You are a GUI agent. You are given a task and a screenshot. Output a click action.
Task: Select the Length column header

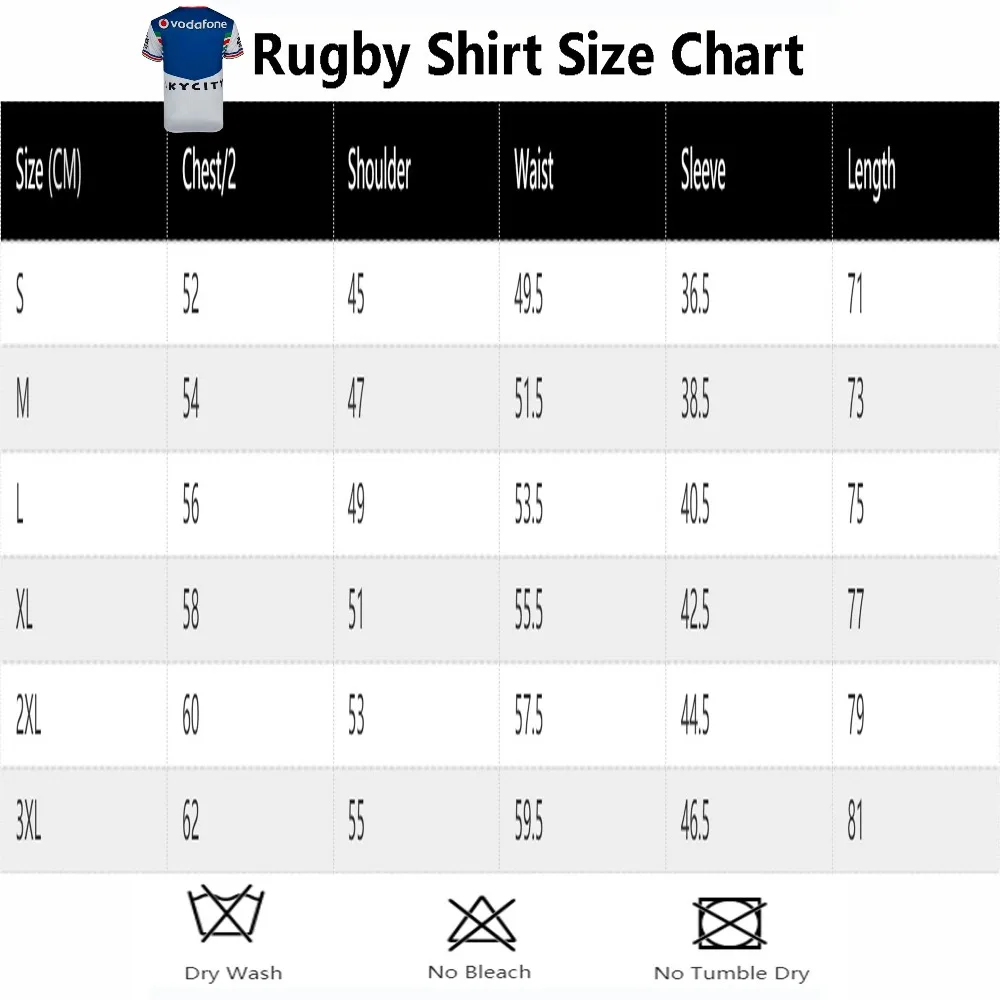(871, 173)
